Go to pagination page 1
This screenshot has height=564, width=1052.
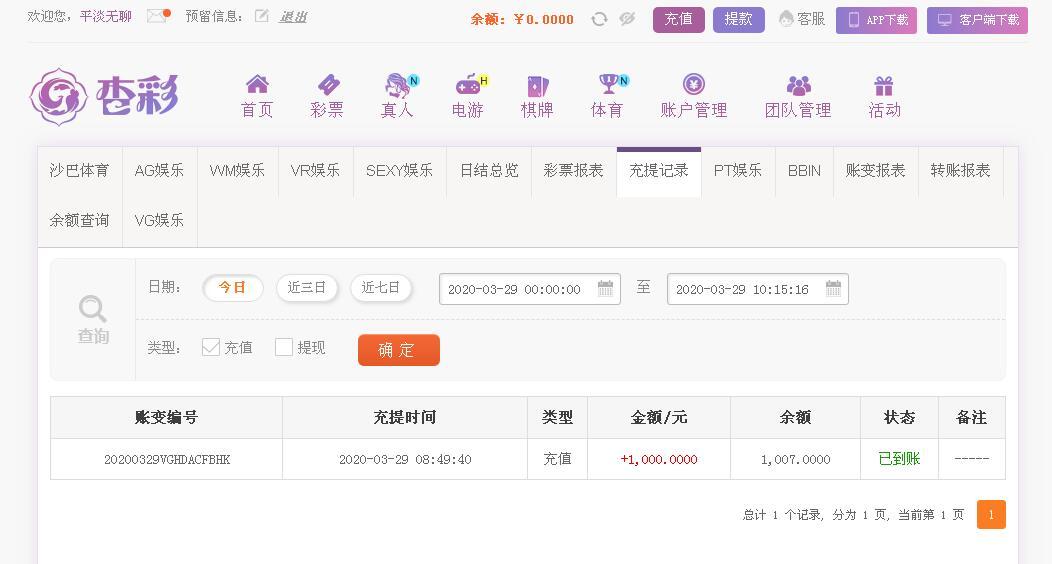[x=991, y=514]
